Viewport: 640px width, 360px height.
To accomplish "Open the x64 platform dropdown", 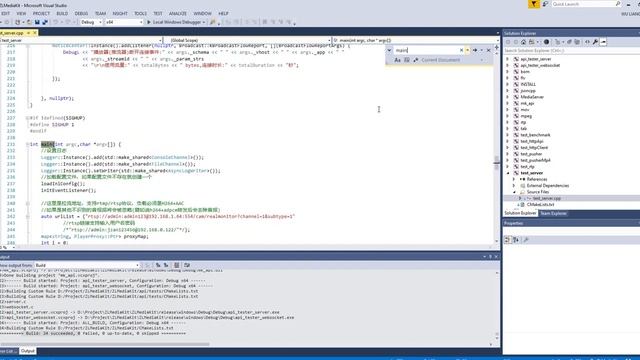I will [124, 22].
